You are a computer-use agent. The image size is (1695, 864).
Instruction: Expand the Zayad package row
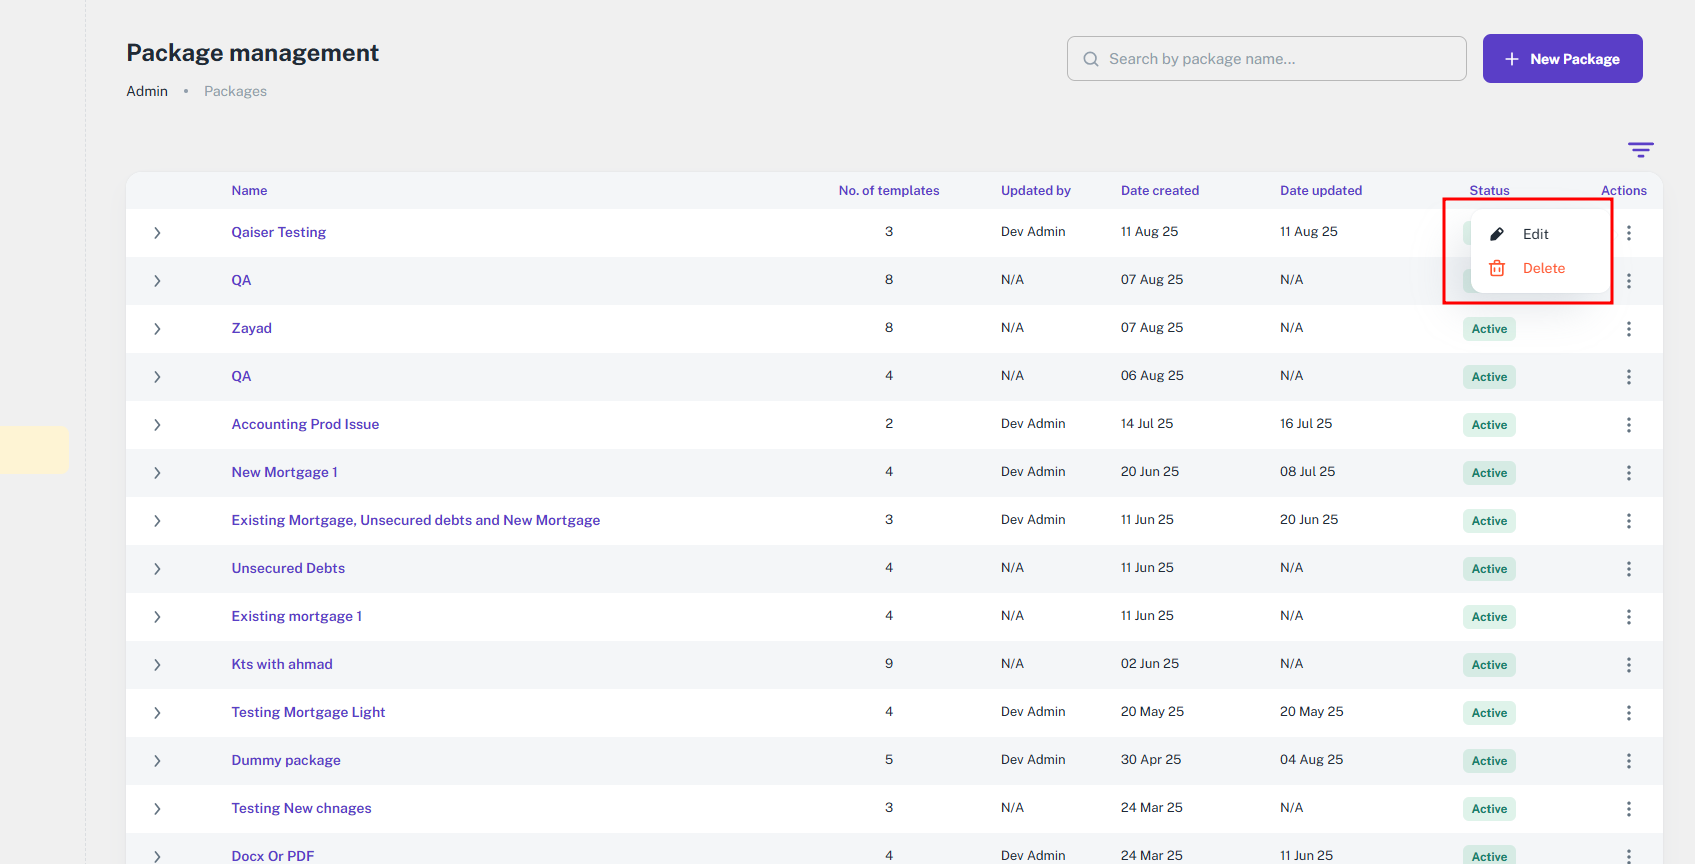(157, 329)
